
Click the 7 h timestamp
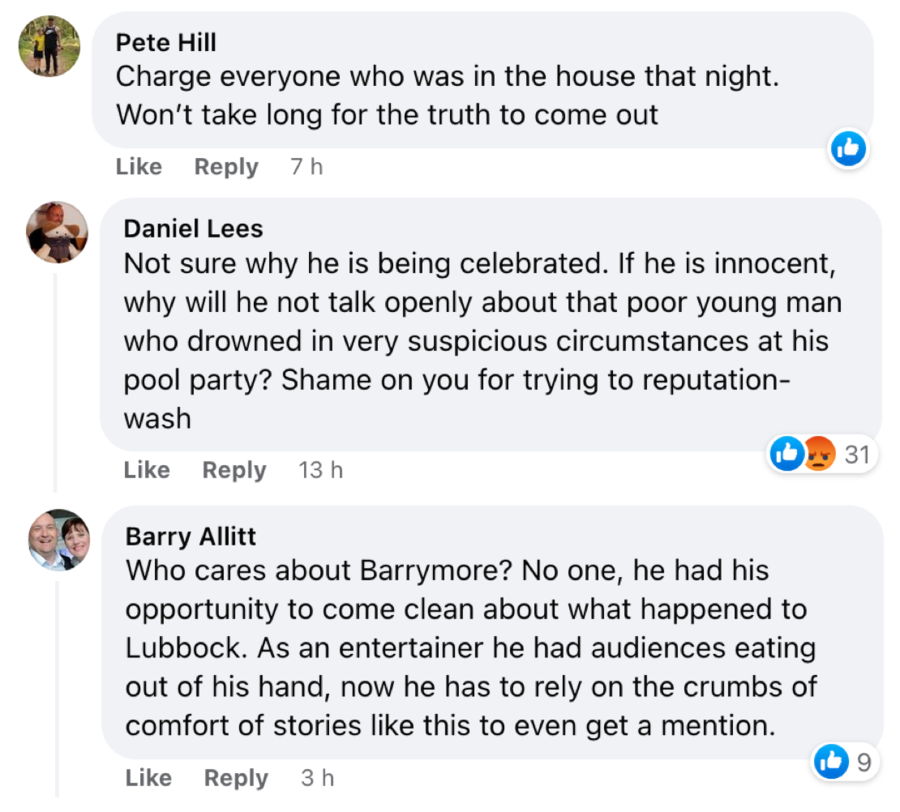[x=307, y=167]
